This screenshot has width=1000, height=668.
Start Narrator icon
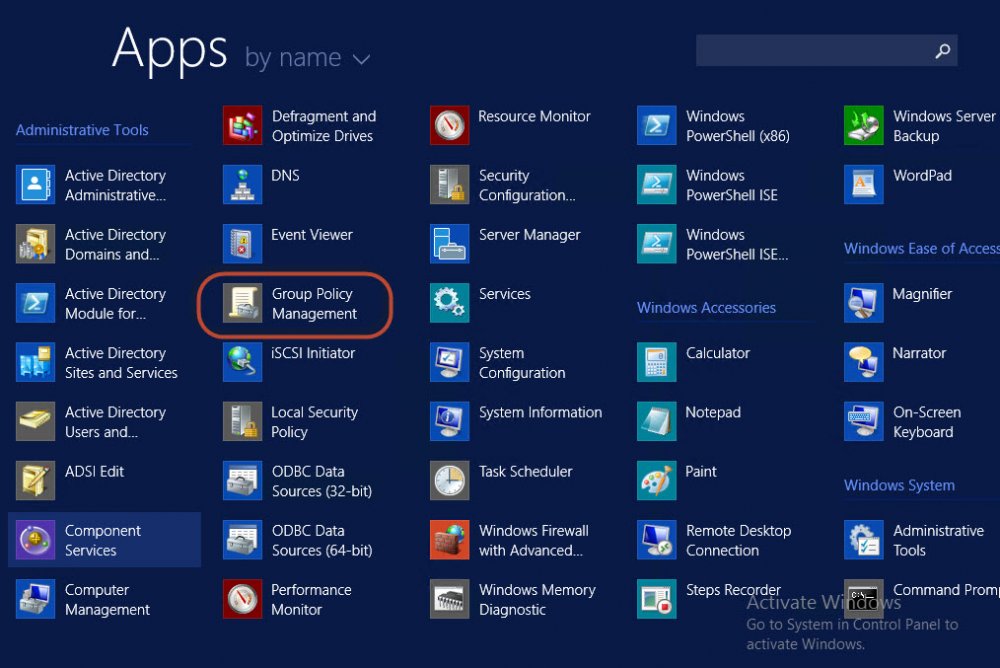(864, 362)
